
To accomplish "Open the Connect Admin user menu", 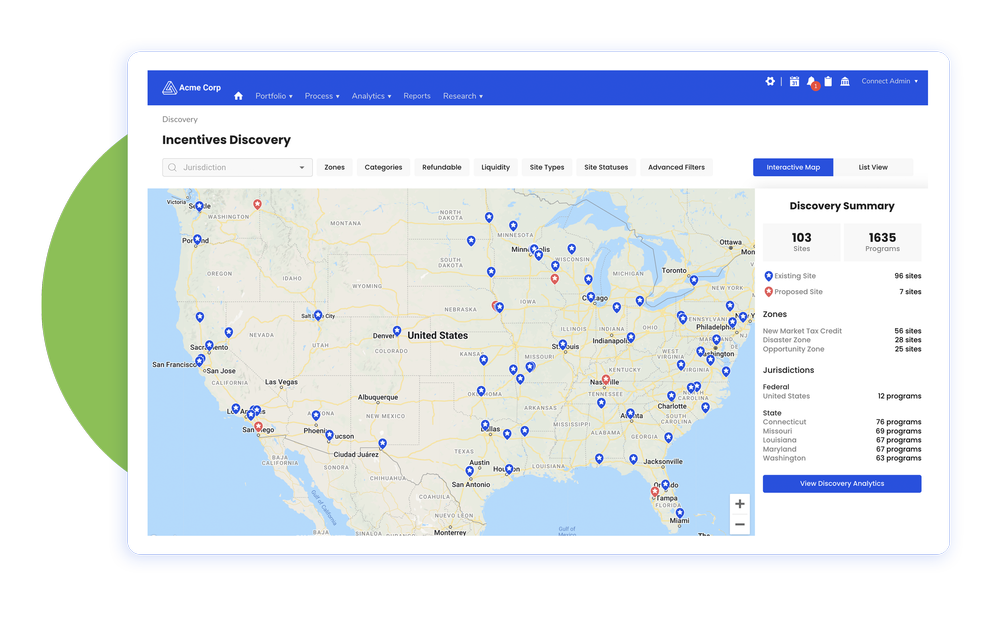I will (889, 82).
